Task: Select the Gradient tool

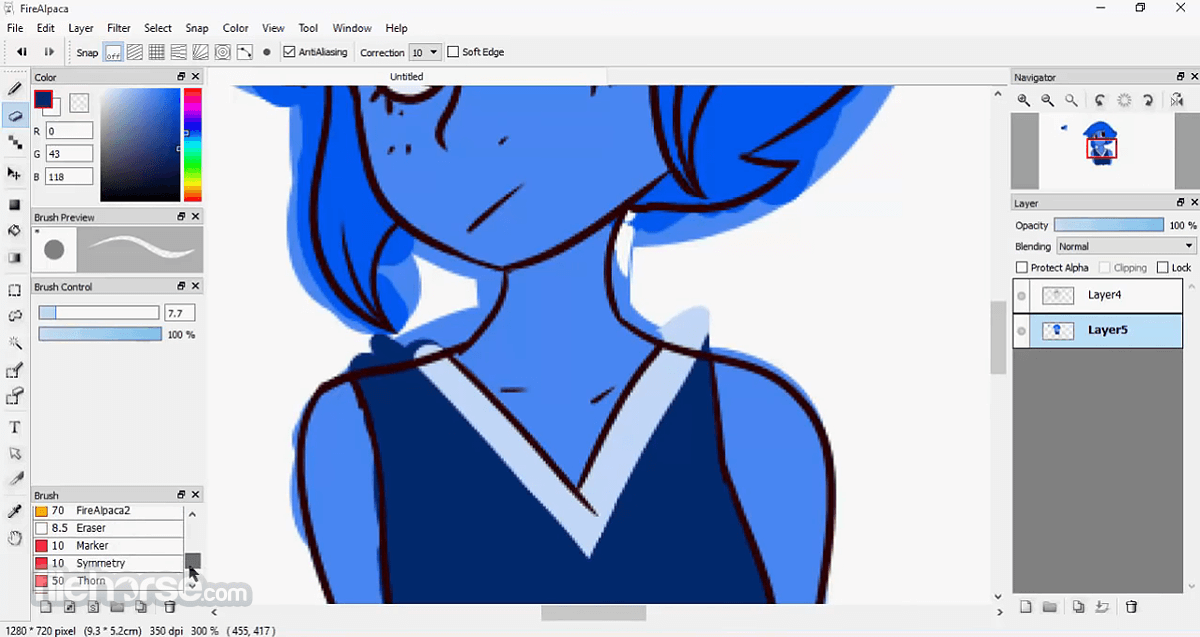Action: 15,258
